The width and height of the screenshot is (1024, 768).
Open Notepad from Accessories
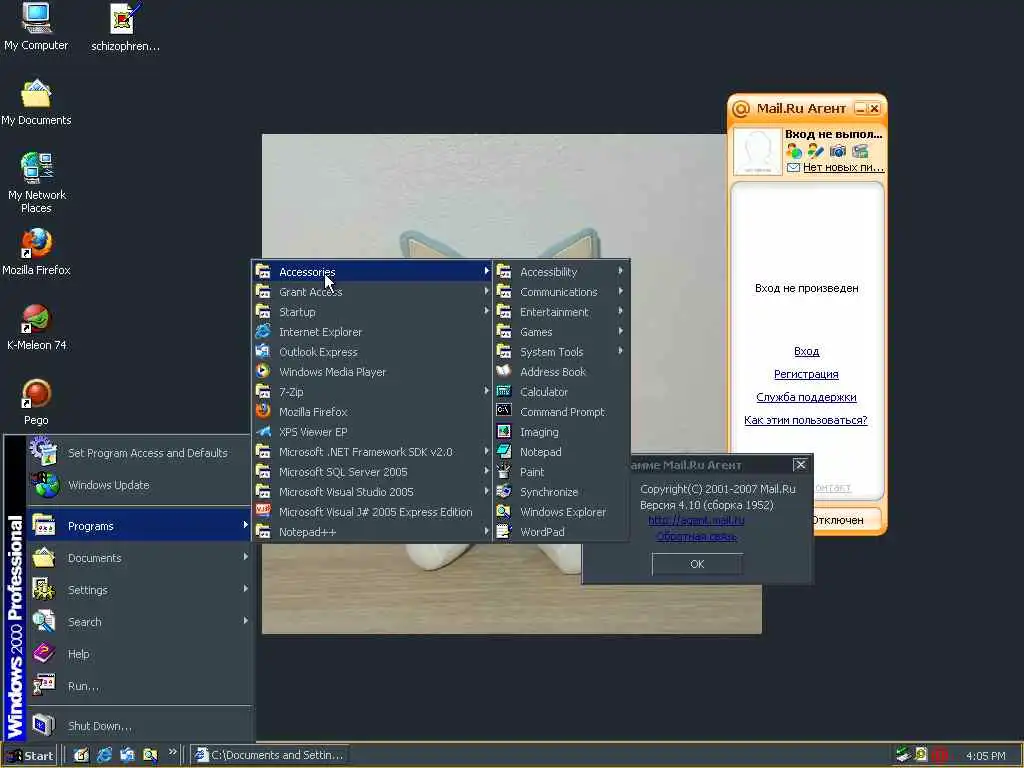click(x=561, y=452)
